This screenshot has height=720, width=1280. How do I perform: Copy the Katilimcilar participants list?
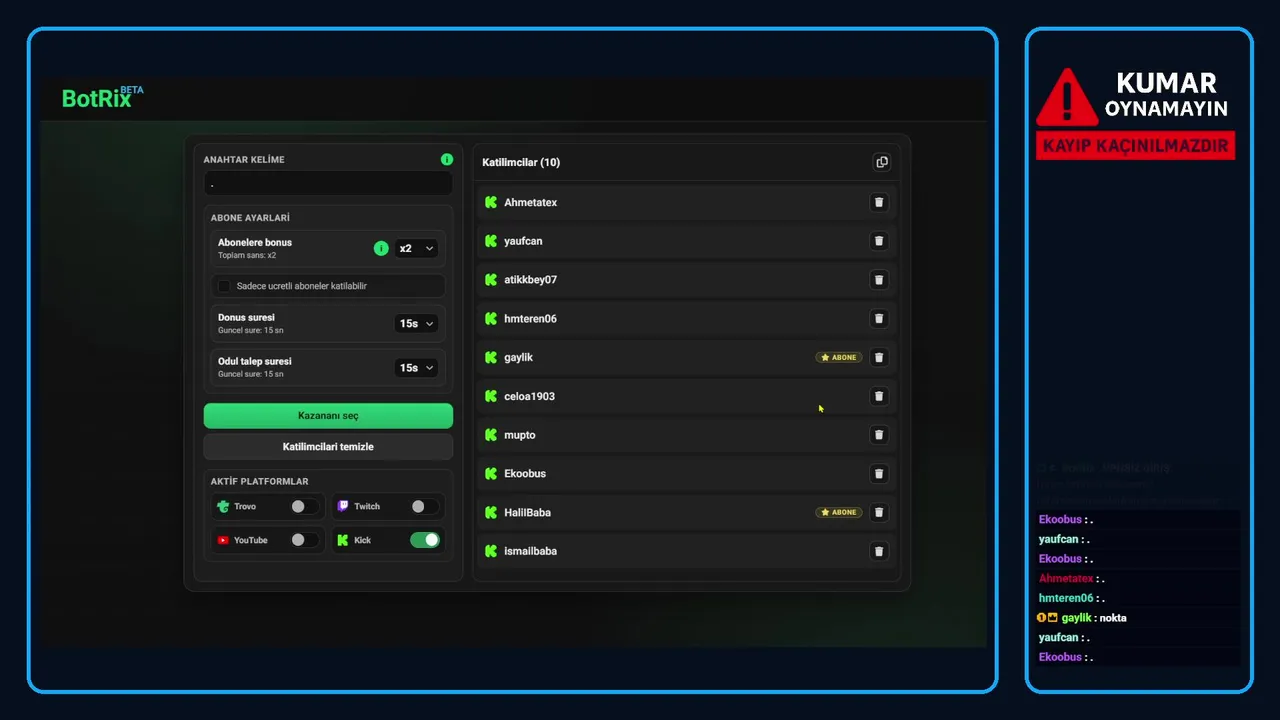pyautogui.click(x=881, y=162)
